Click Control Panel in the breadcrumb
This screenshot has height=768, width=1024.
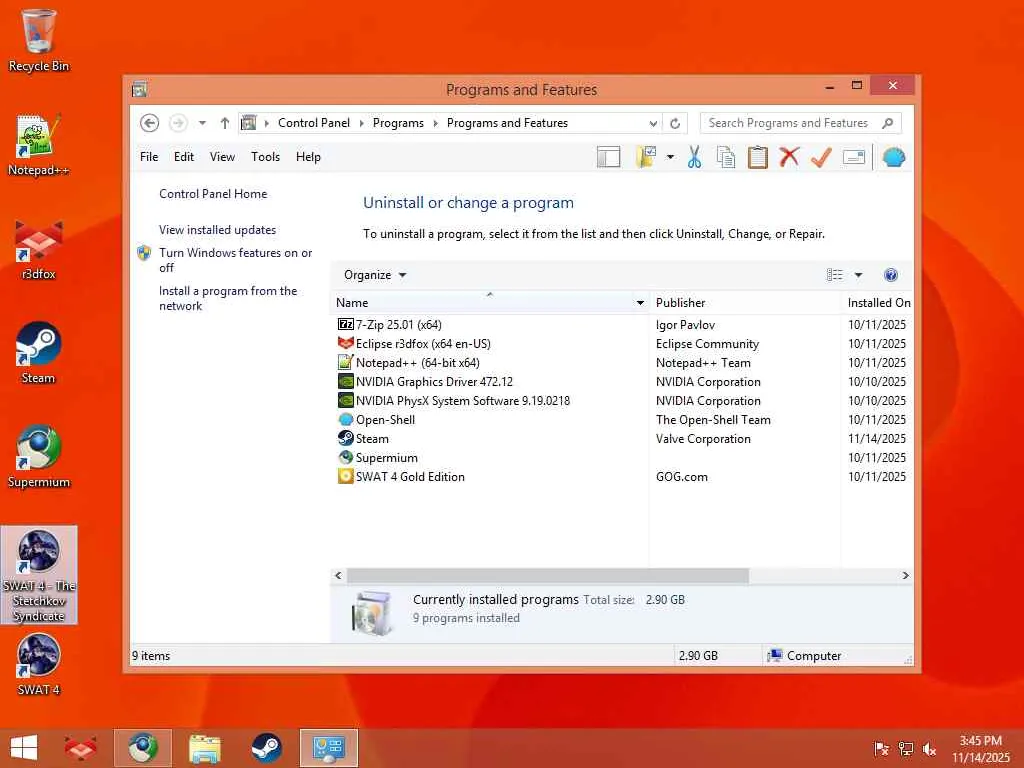click(314, 123)
